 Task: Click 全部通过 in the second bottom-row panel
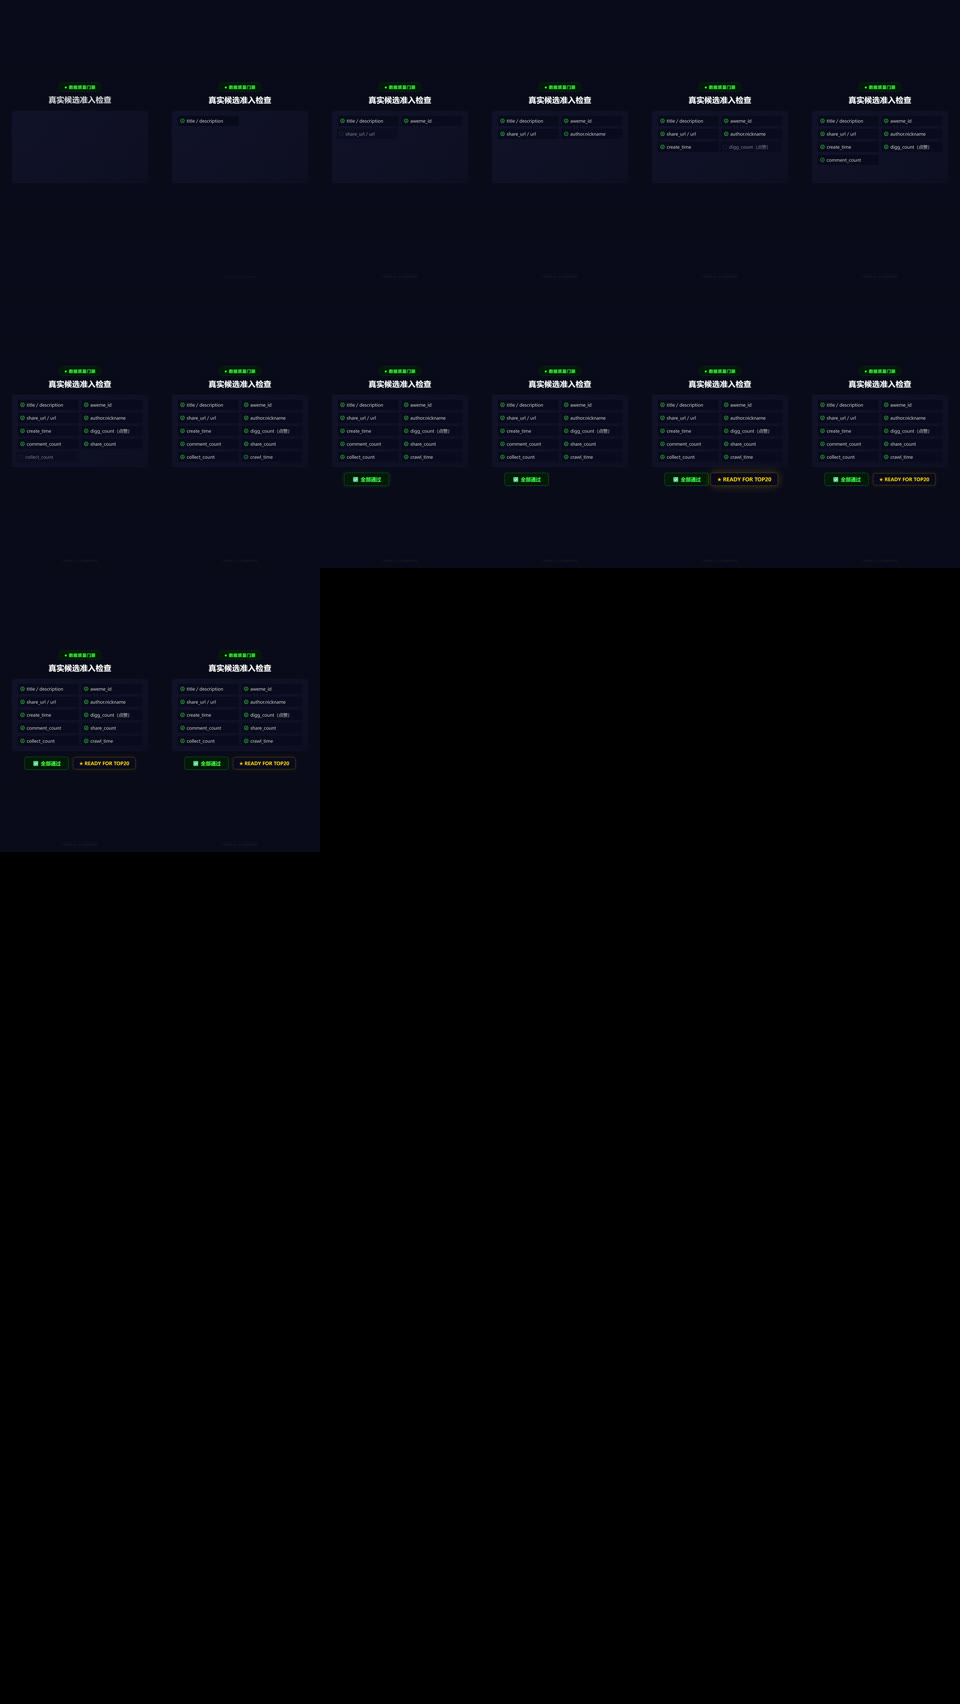[x=207, y=763]
